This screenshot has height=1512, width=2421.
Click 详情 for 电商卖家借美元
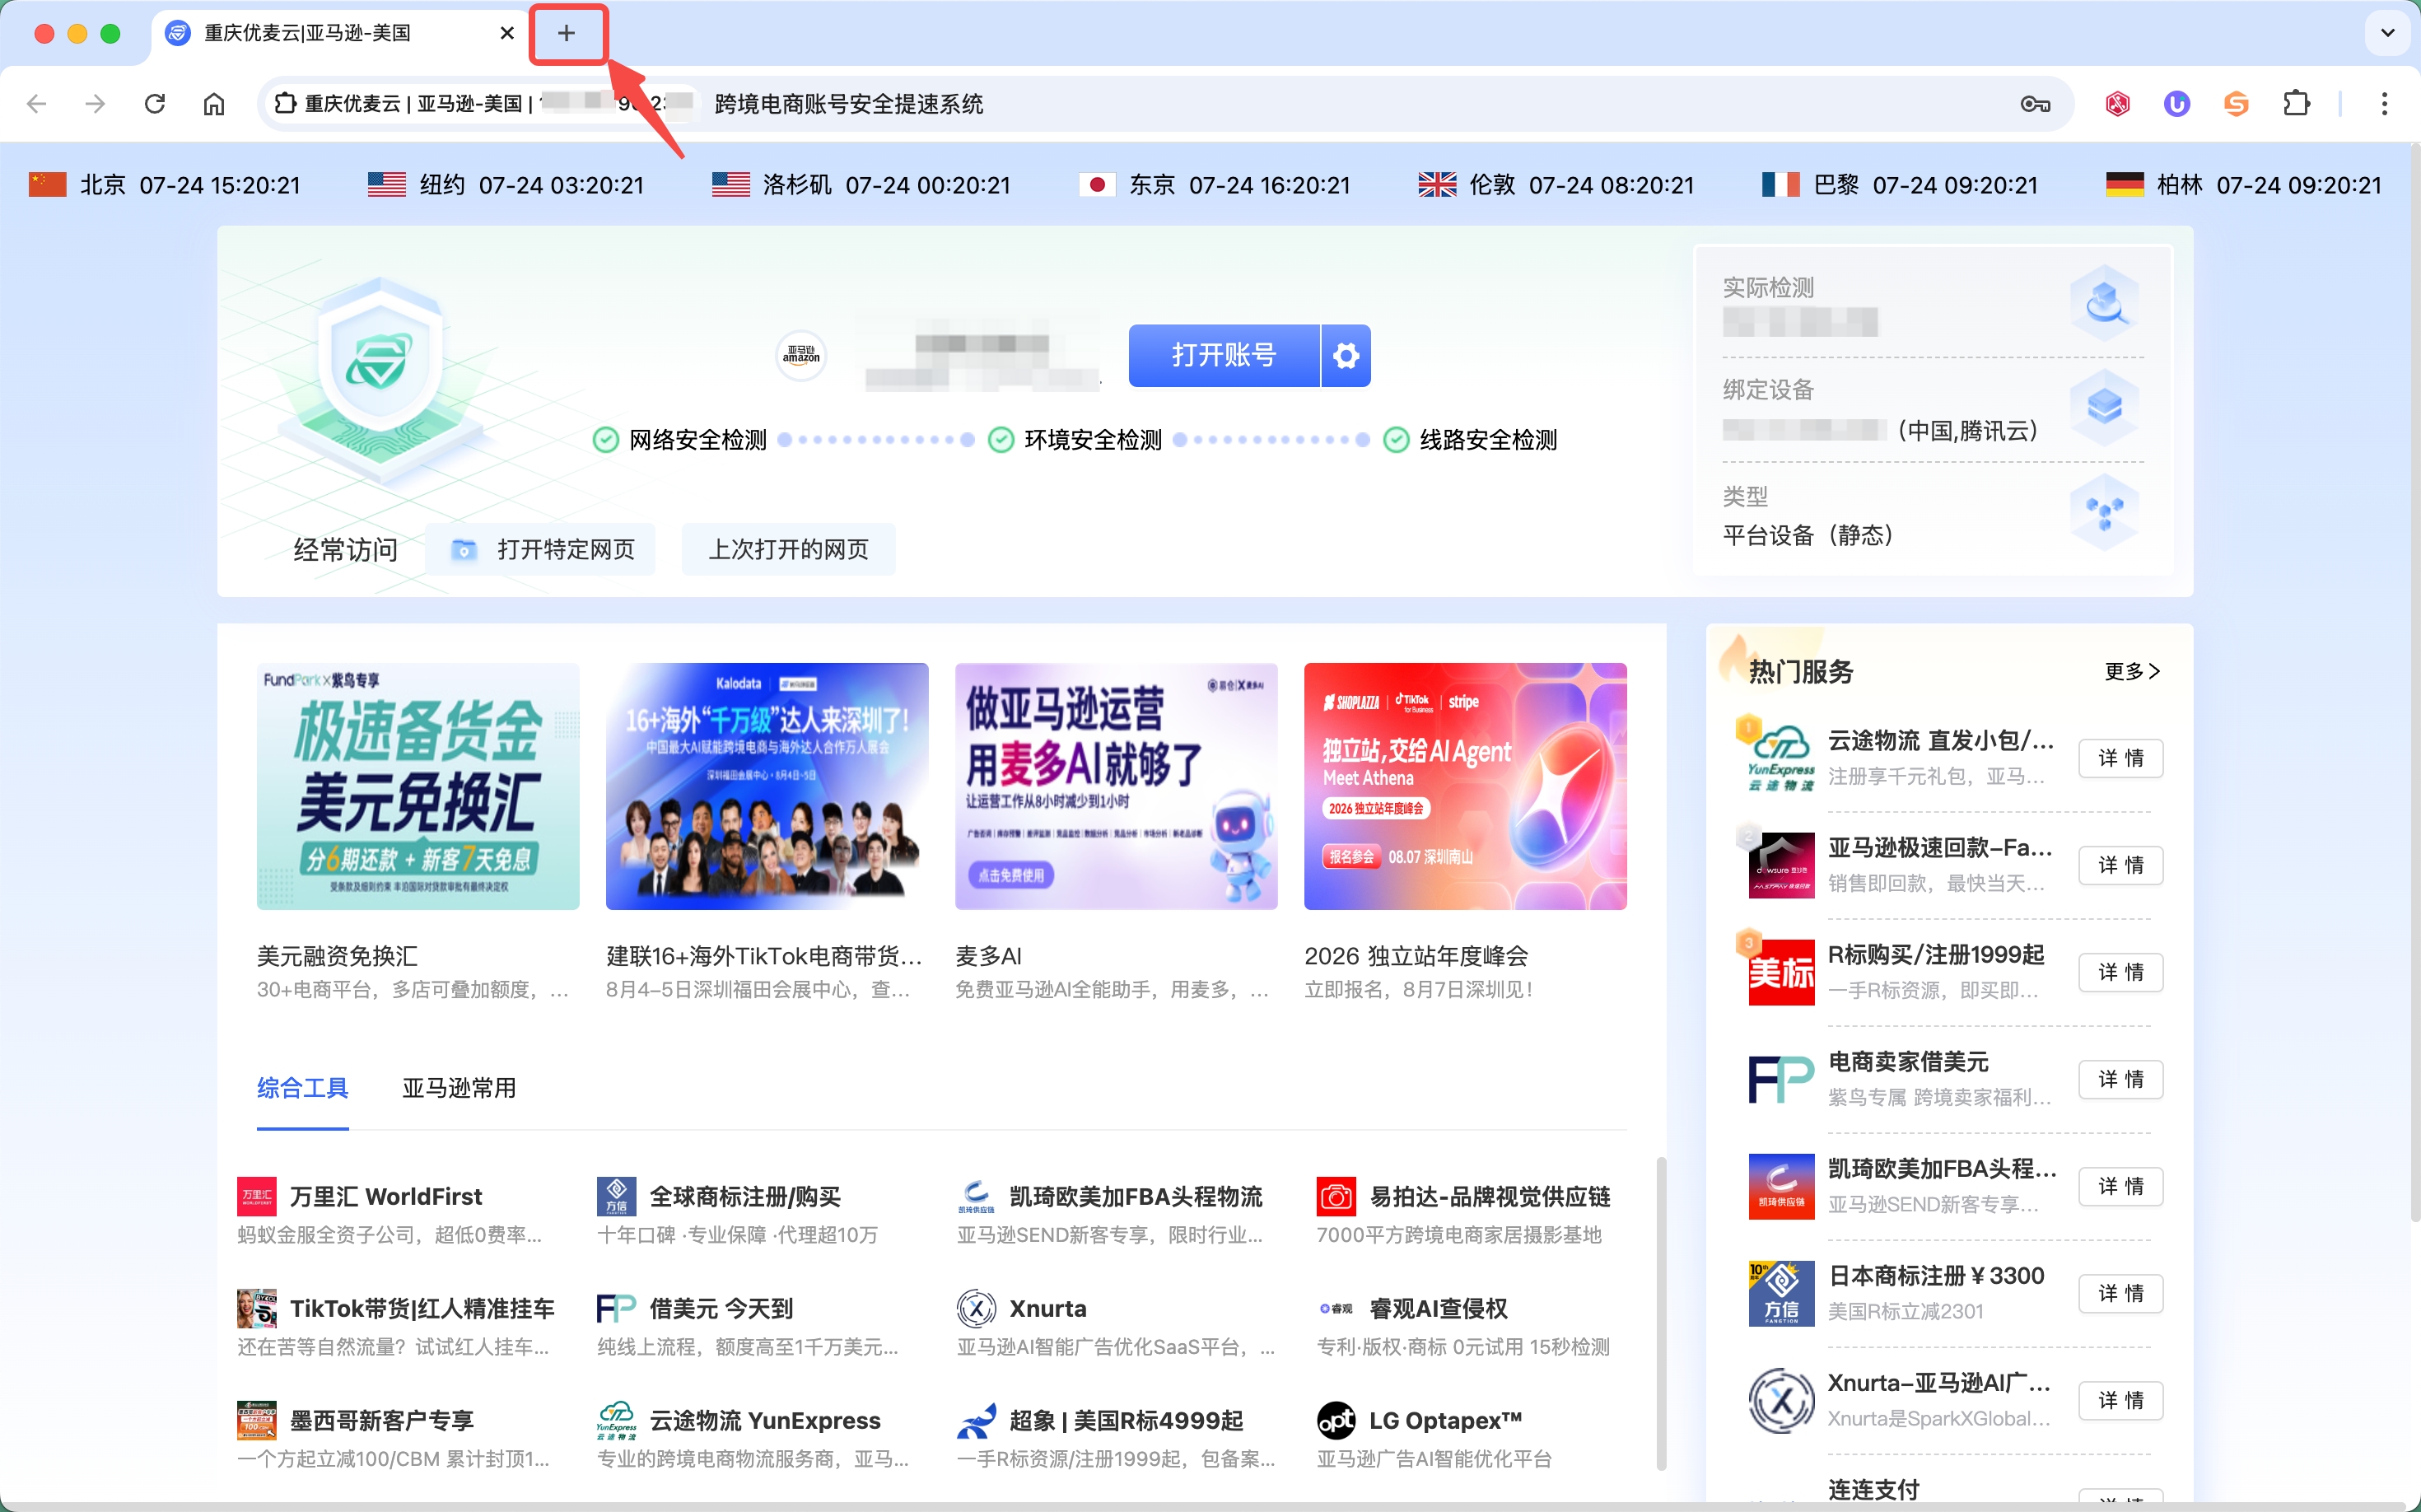[x=2120, y=1079]
